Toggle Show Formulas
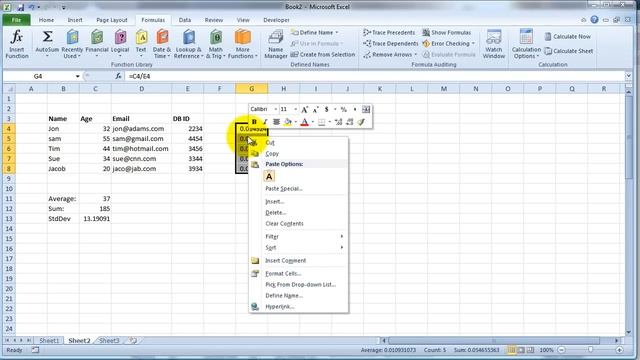Screen dimensions: 640x360 447,32
